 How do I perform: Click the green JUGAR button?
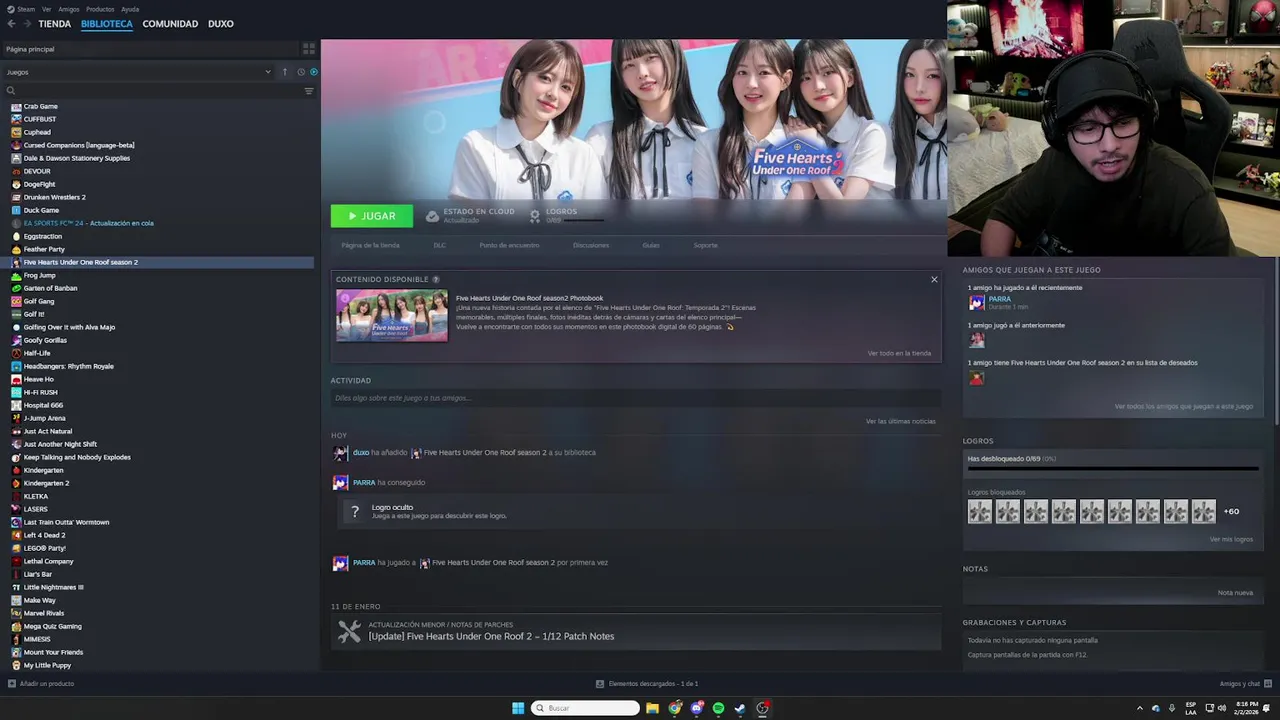[372, 216]
